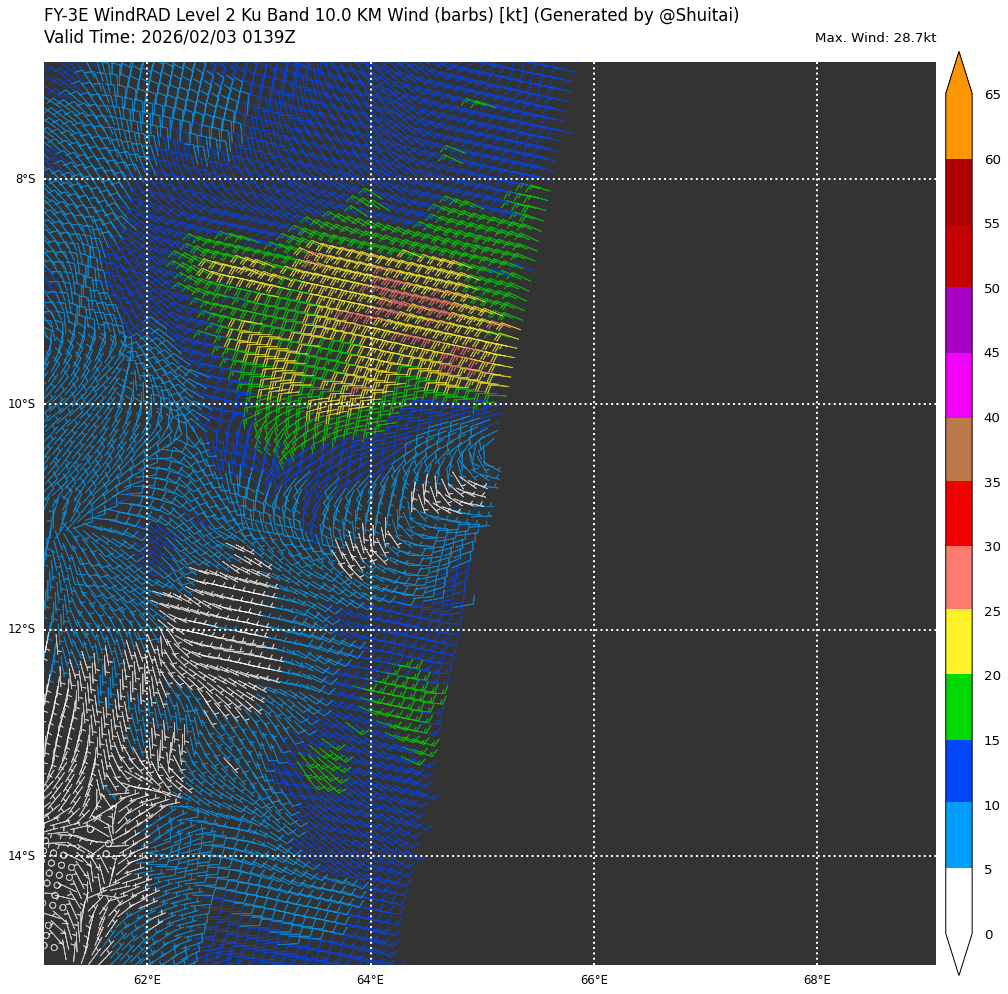The image size is (1008, 994).
Task: Select the brown 35–40 kt colorbar swatch
Action: [958, 449]
